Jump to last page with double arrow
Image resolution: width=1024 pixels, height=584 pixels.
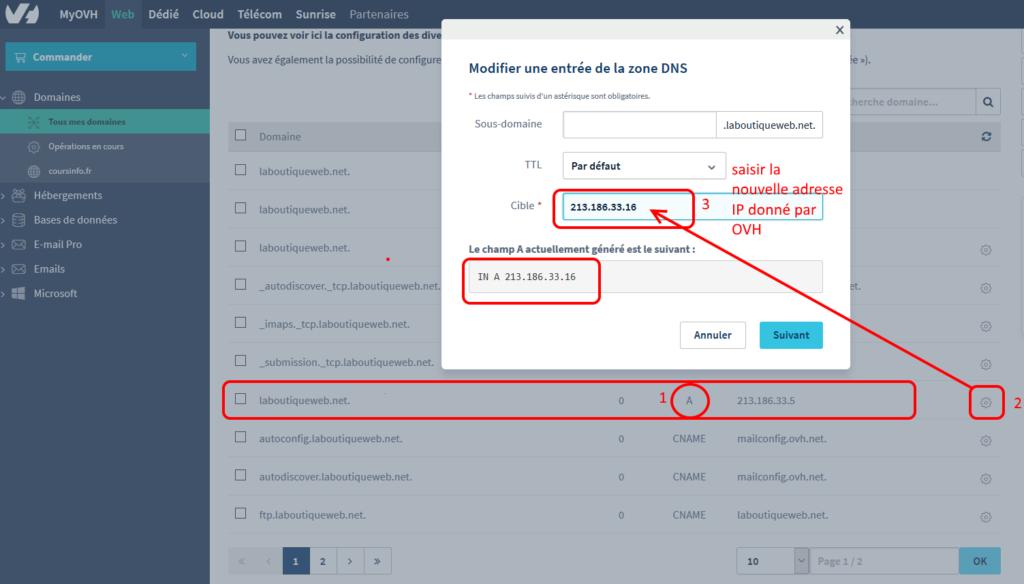[377, 561]
